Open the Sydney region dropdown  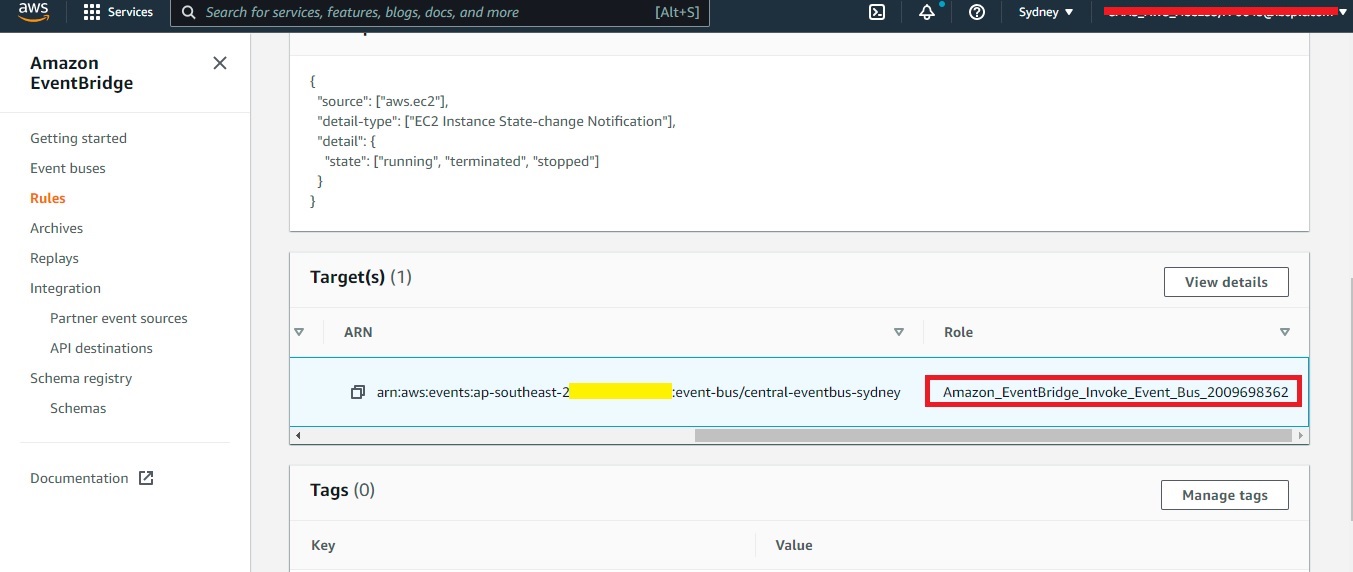click(1045, 12)
